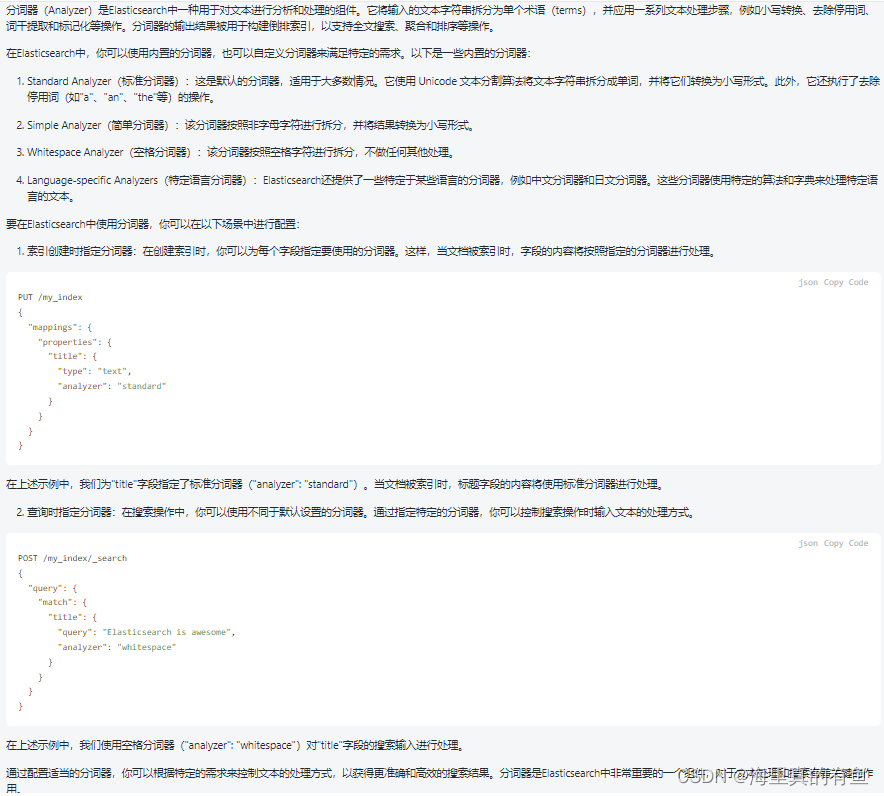Click the opening paragraph starting with 分词器 (Analyzer)

coord(440,18)
